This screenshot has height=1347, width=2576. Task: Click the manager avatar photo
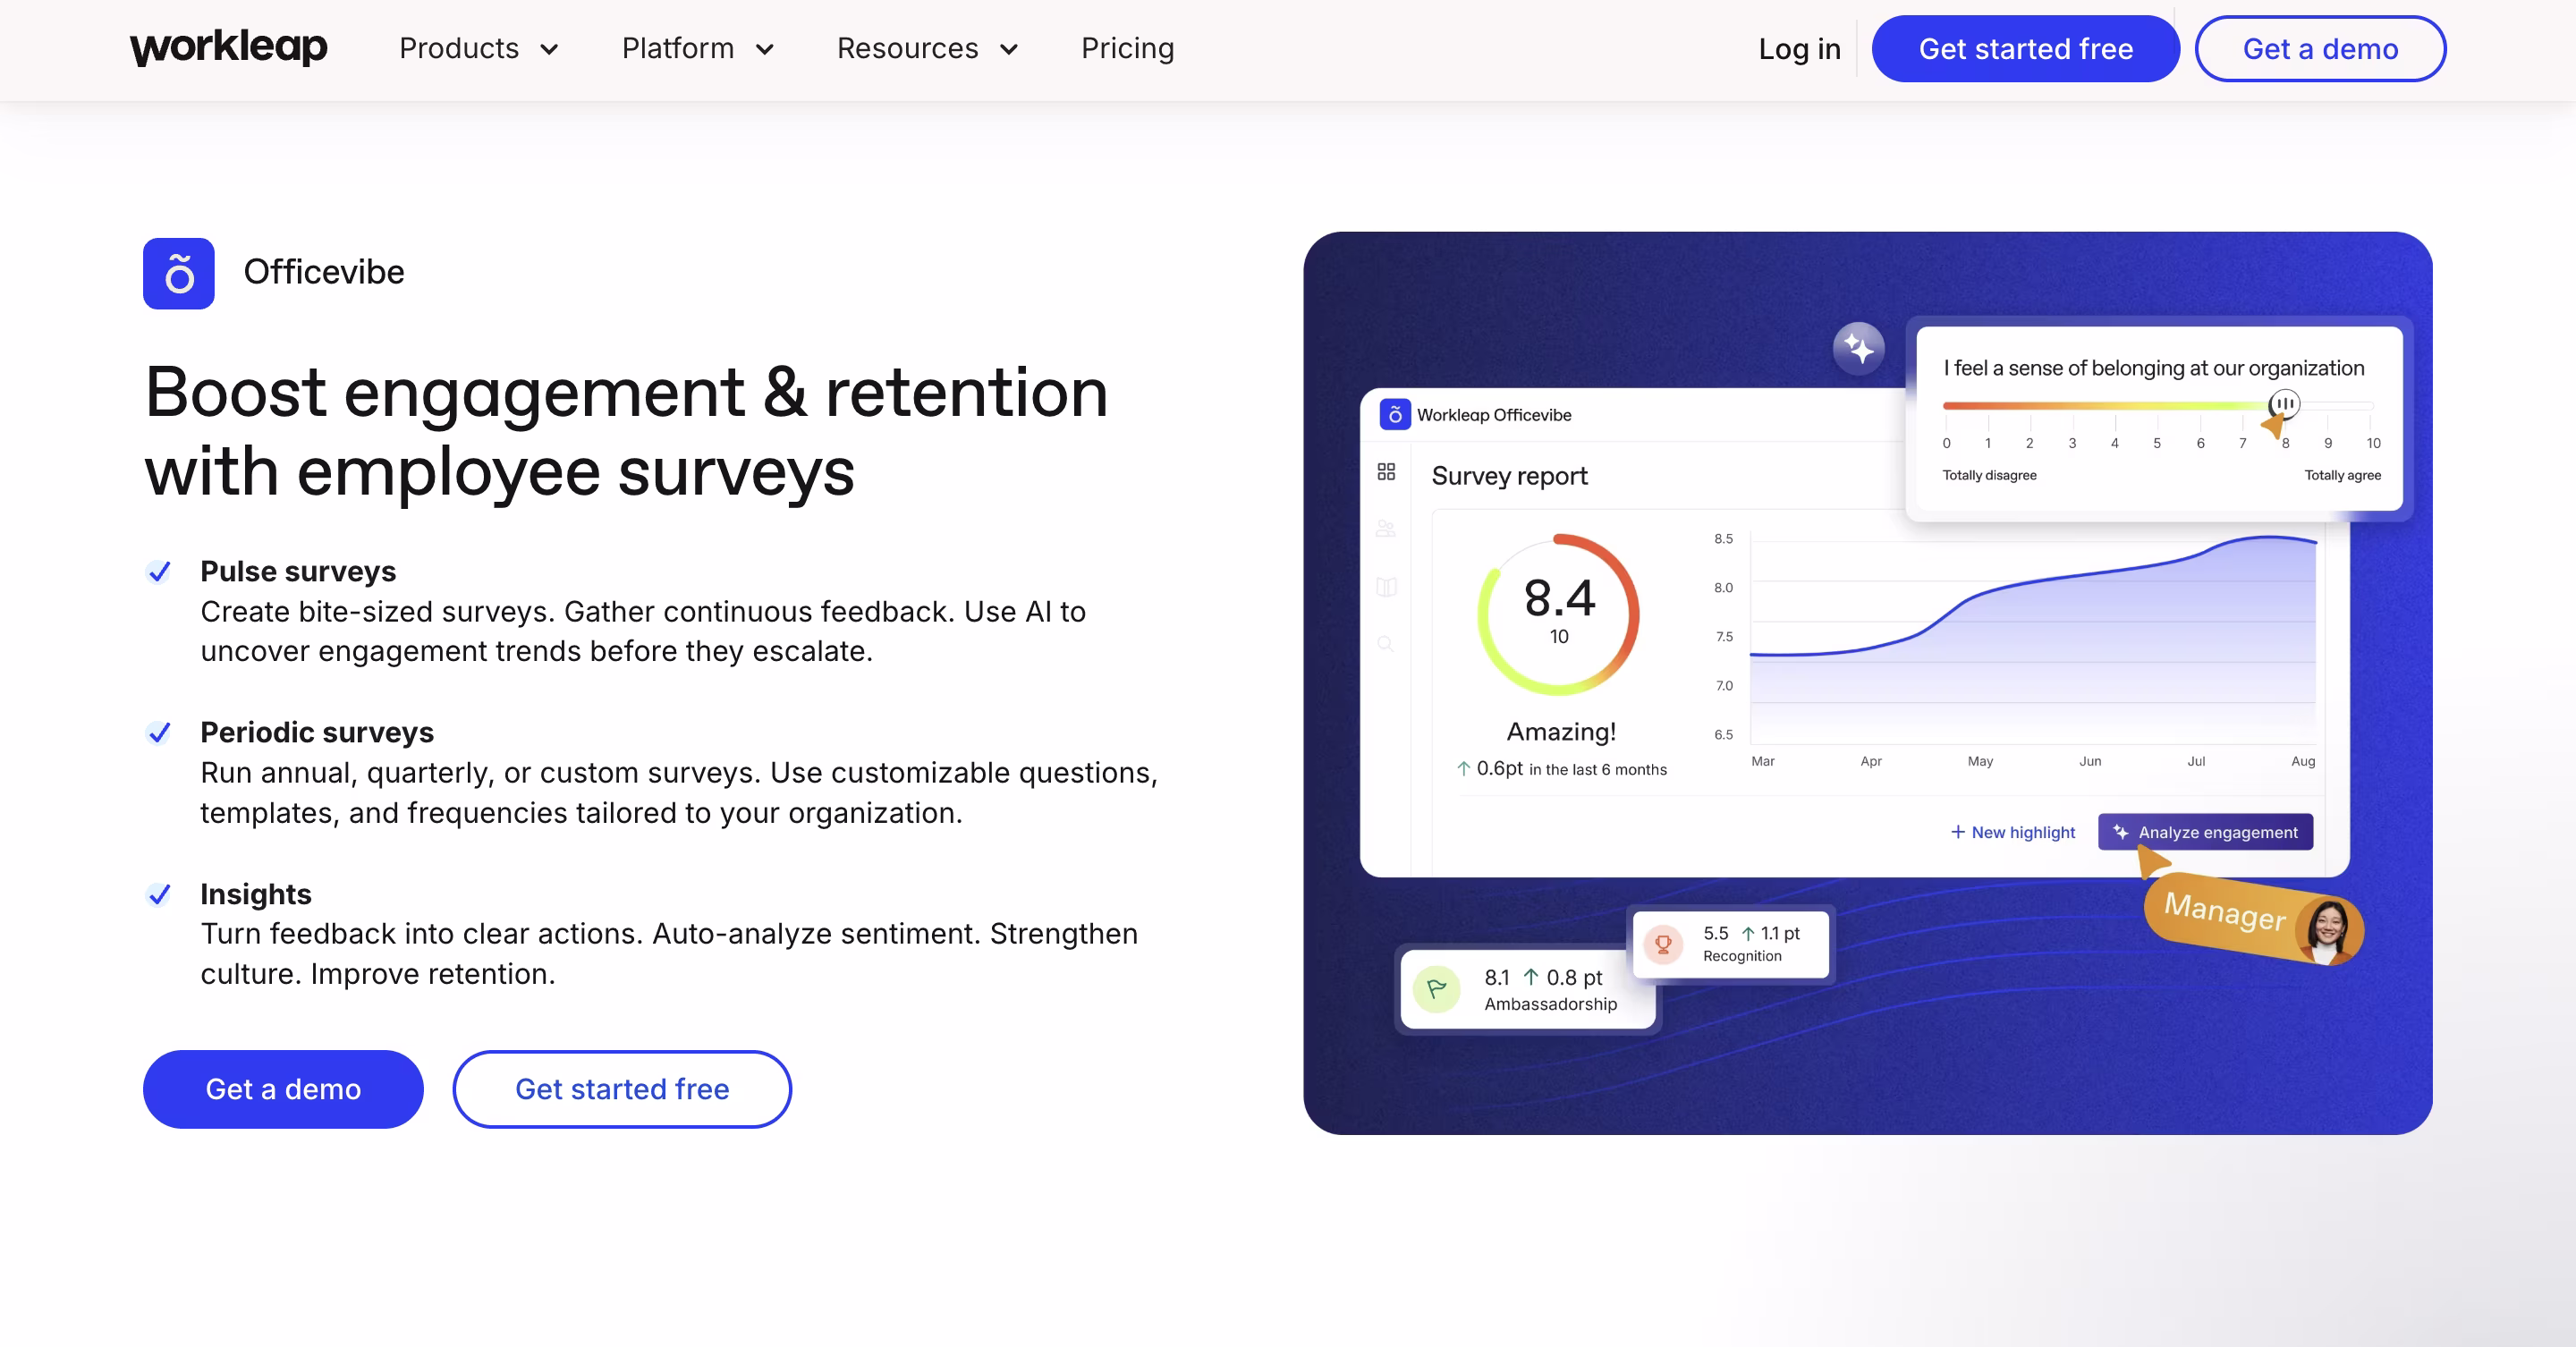(x=2330, y=927)
